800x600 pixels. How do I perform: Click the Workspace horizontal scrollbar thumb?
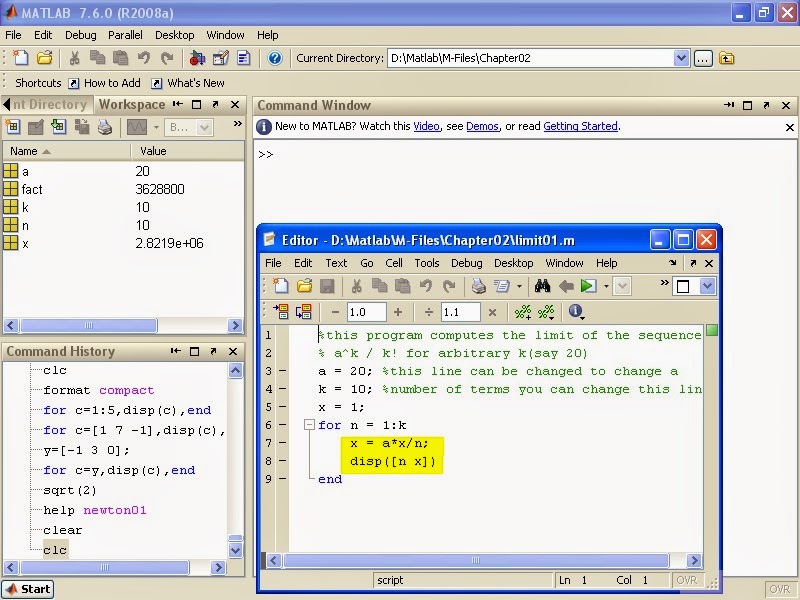click(88, 325)
